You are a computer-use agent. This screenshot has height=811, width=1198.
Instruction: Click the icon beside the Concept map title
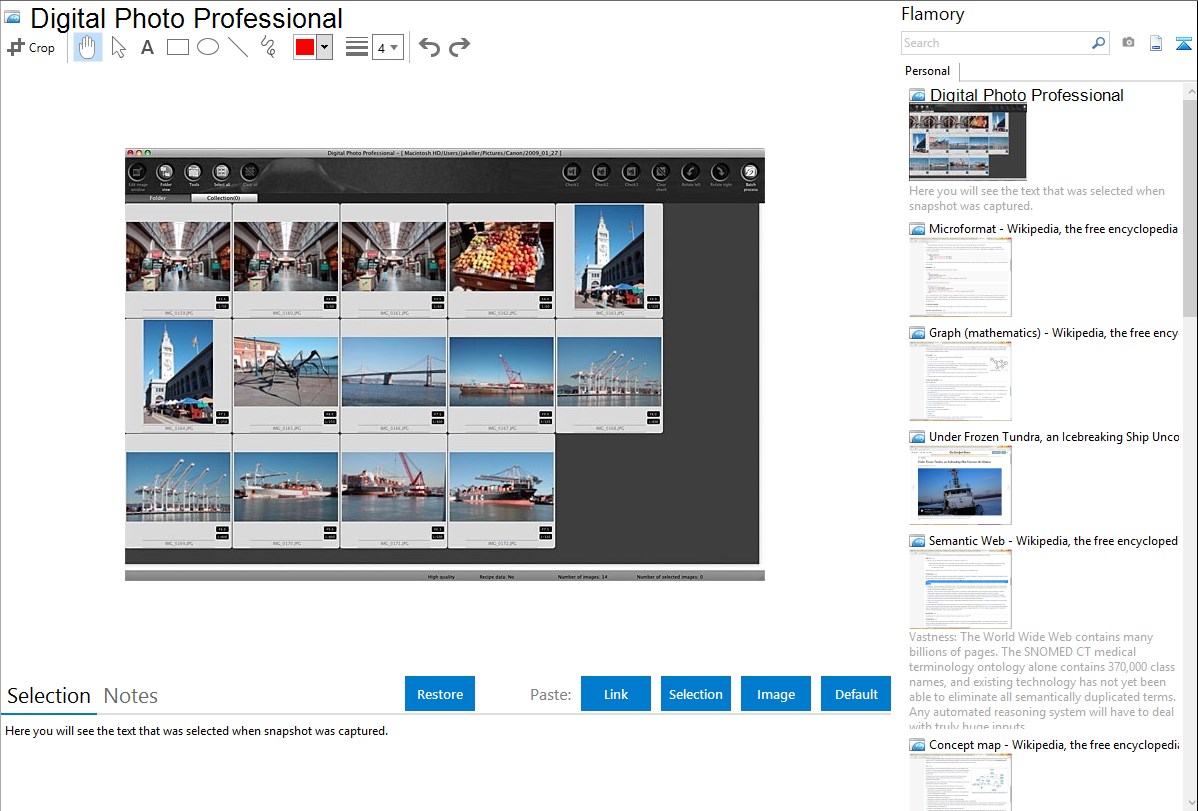[x=917, y=745]
